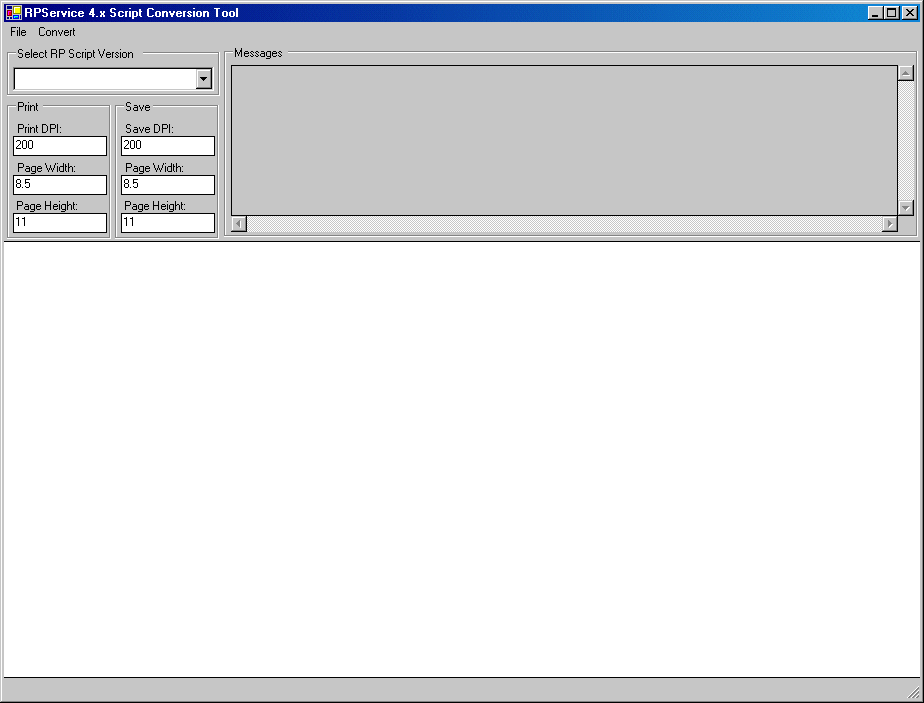The image size is (924, 703).
Task: Click Messages scrollbar up arrow
Action: point(906,73)
